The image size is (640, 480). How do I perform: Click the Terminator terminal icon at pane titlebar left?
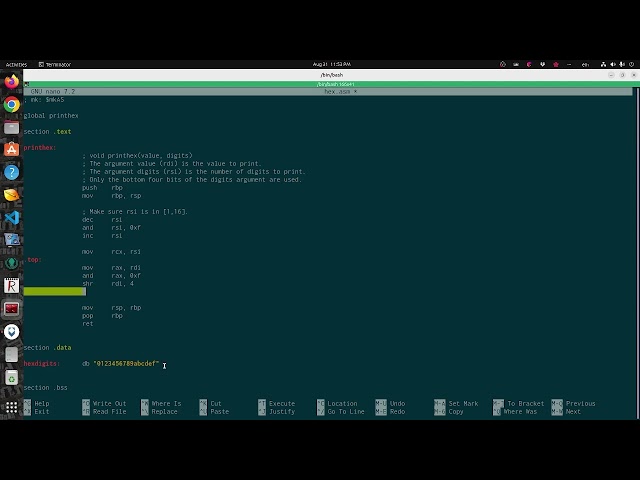27,84
